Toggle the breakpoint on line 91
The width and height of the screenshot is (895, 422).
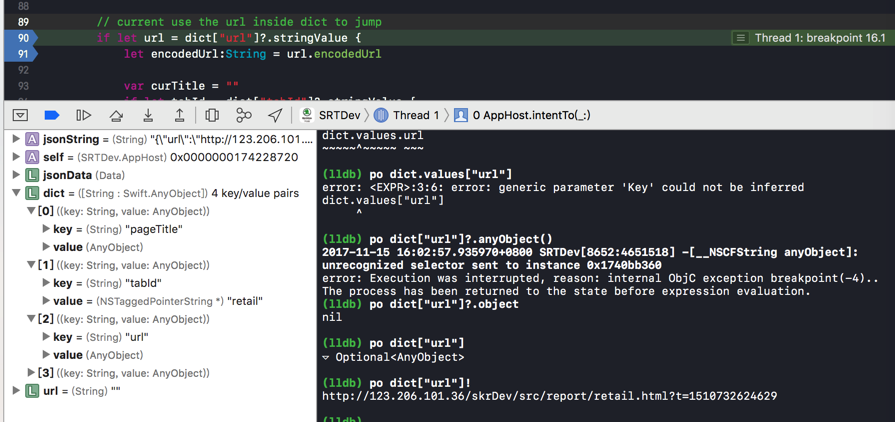click(20, 54)
